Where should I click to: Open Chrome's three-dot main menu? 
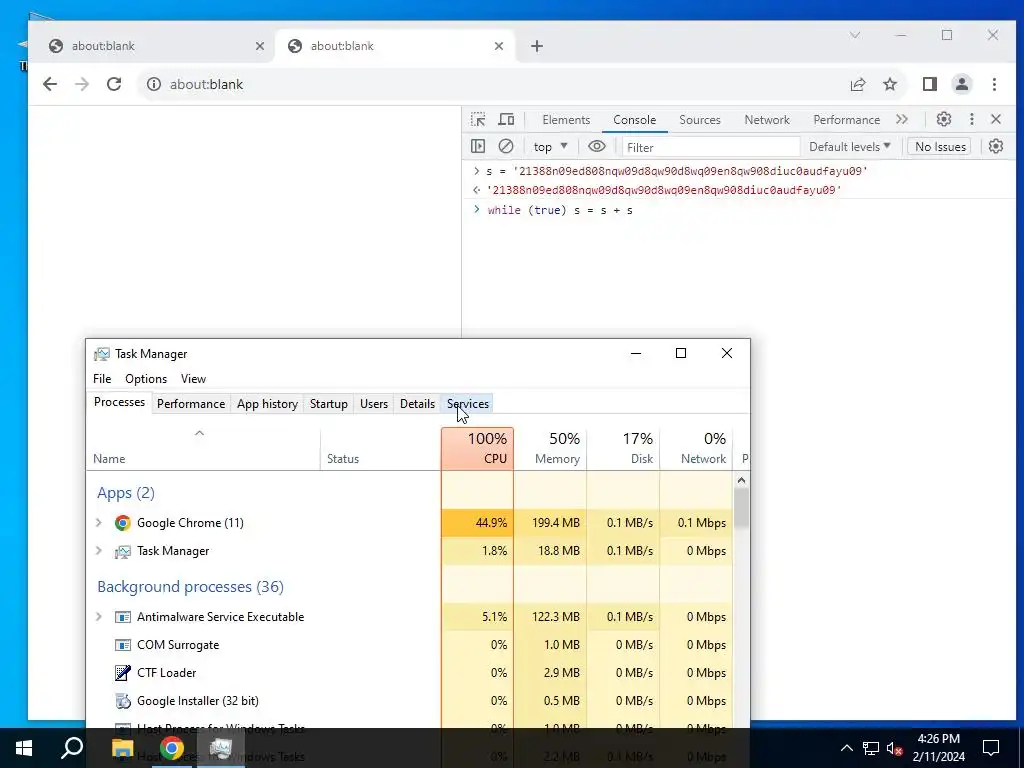tap(994, 84)
